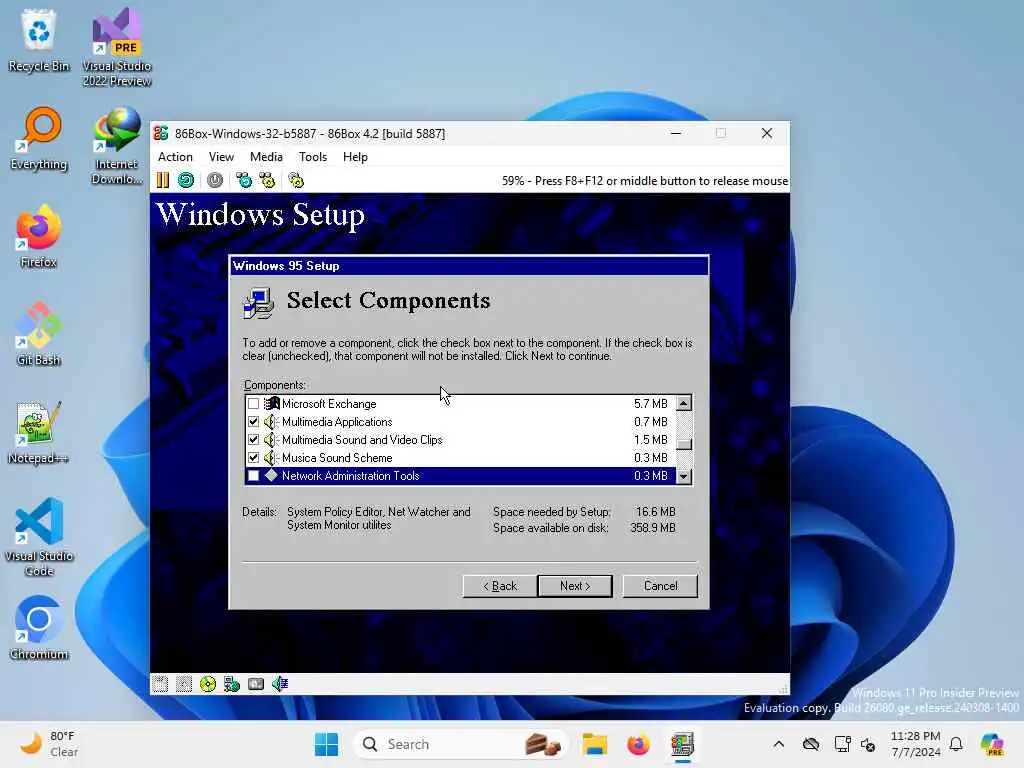Viewport: 1024px width, 768px height.
Task: Open the Media menu
Action: 266,157
